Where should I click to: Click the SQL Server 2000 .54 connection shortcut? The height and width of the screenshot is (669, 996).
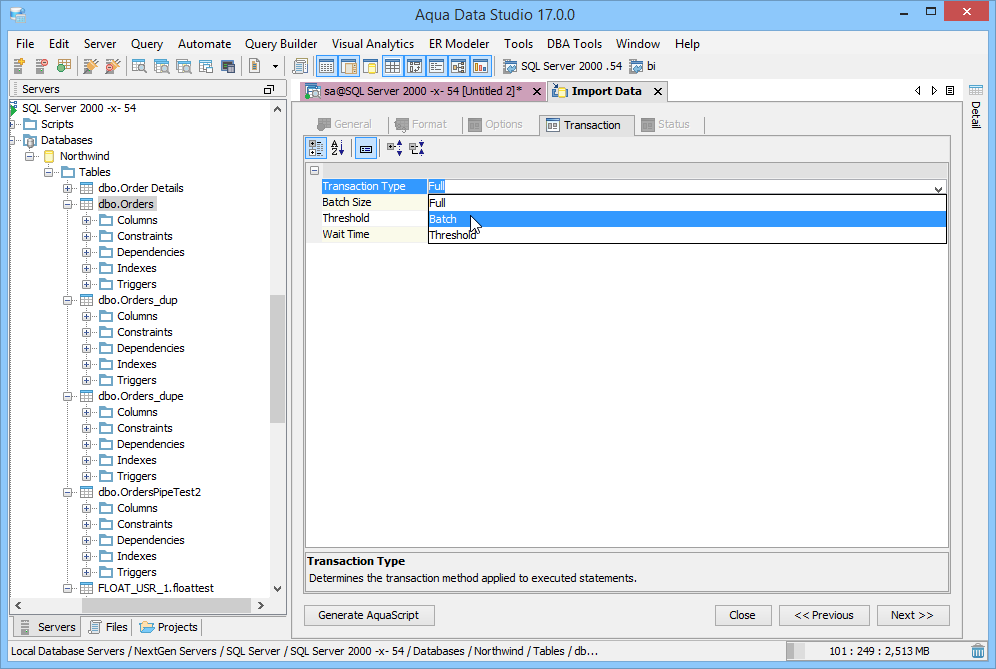click(563, 66)
